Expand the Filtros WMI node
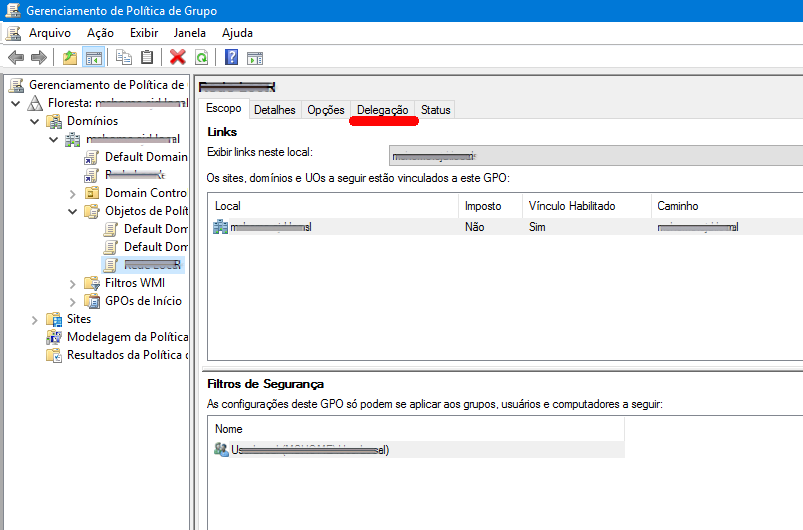Screen dimensions: 803x530 73,283
